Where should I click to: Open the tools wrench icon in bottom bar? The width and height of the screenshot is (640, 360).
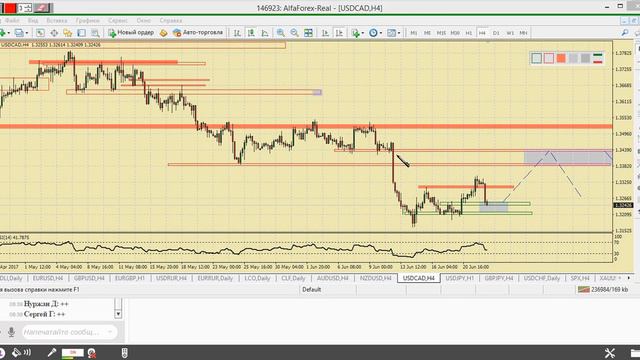tap(610, 353)
